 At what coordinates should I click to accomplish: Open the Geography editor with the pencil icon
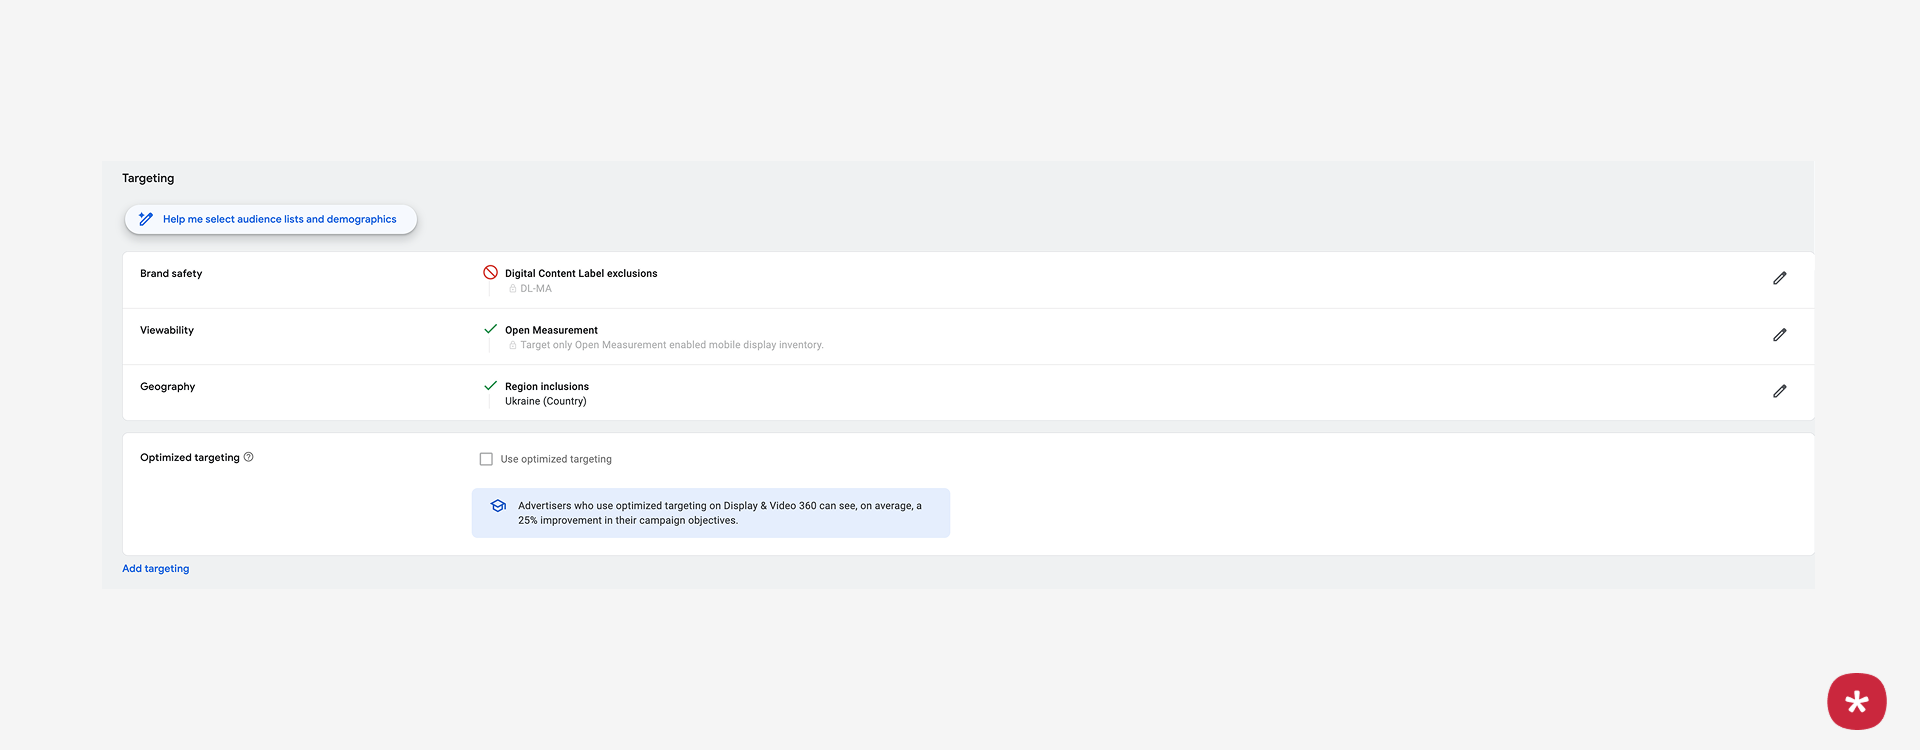(x=1779, y=391)
